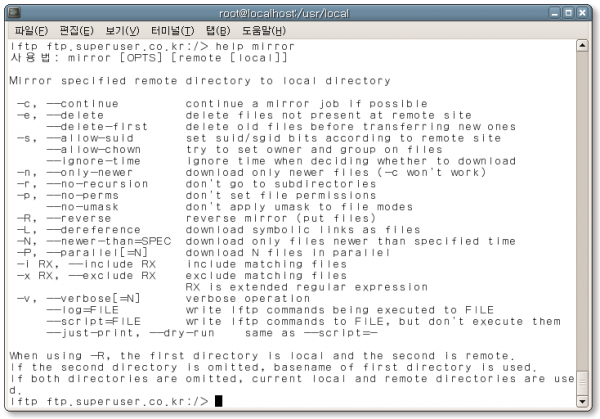The width and height of the screenshot is (600, 419).
Task: Click the scrollbar down arrow
Action: pyautogui.click(x=582, y=401)
